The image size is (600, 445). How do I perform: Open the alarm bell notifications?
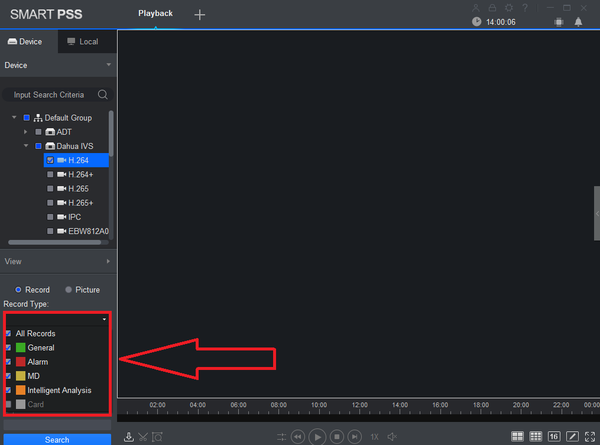click(x=578, y=22)
